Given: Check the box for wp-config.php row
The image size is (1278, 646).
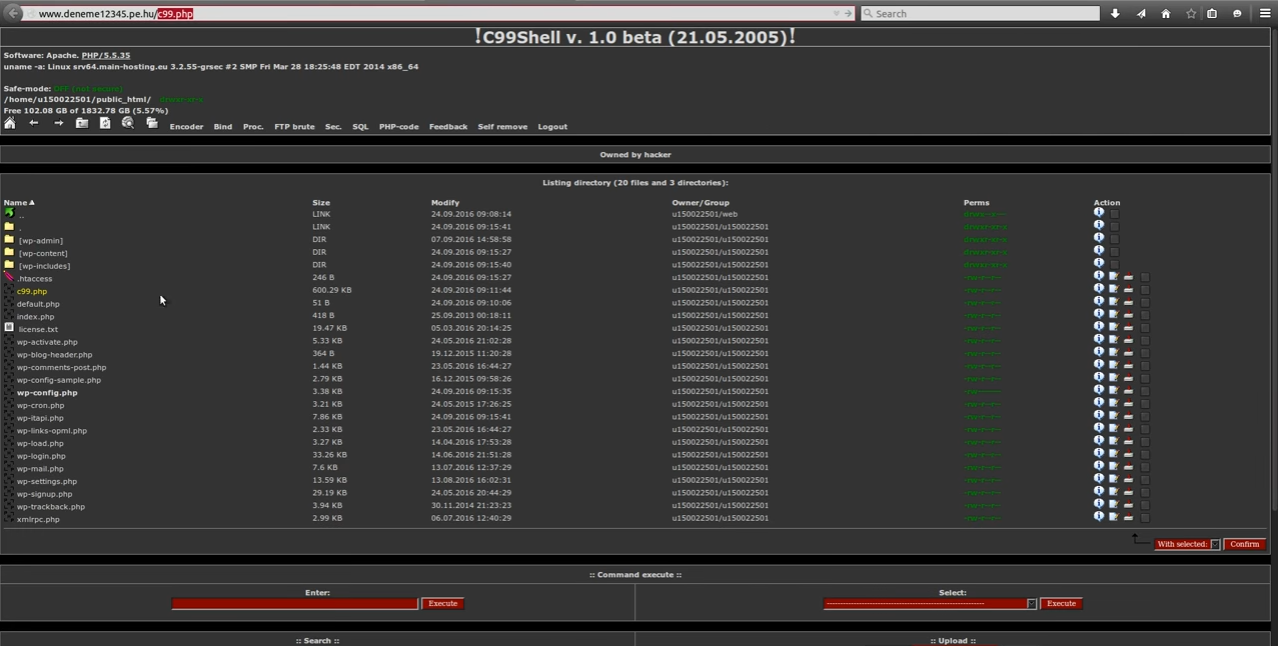Looking at the screenshot, I should [x=1145, y=392].
